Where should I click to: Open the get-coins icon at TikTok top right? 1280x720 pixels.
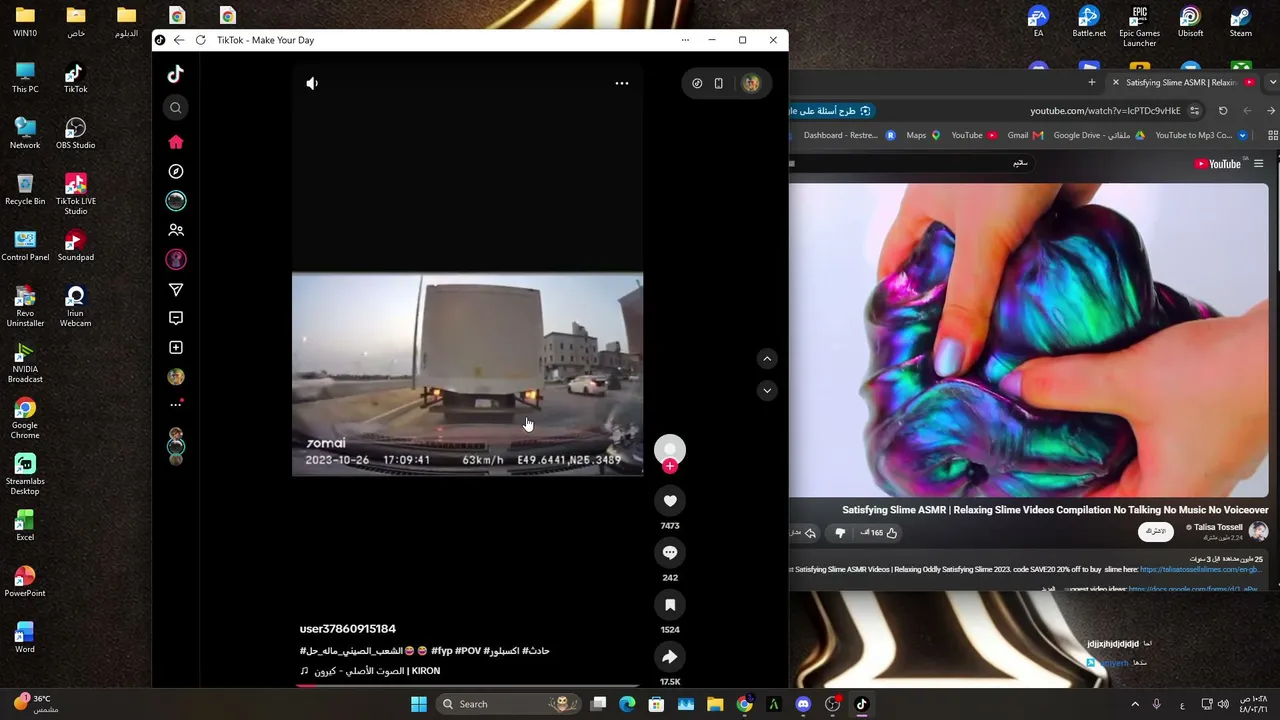tap(697, 84)
